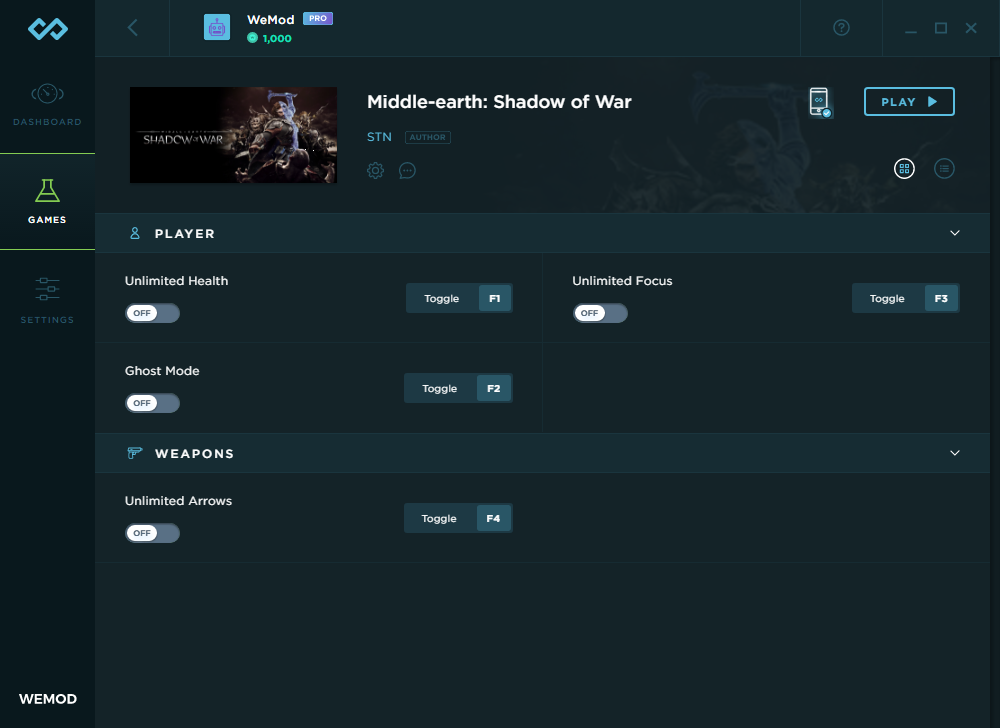This screenshot has height=728, width=1000.
Task: Click the robot profile avatar
Action: click(x=217, y=28)
